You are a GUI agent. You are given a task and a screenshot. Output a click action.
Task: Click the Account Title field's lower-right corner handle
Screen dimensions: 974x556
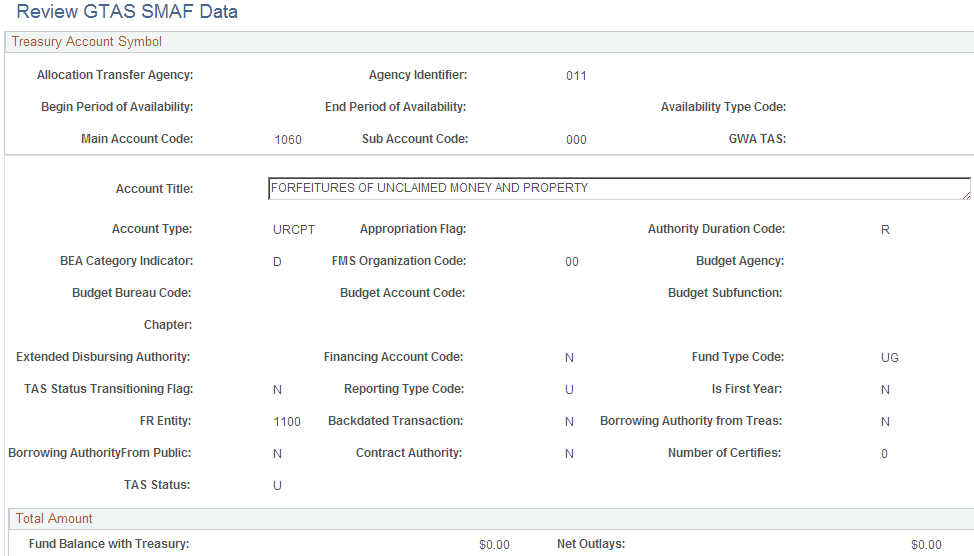[966, 195]
